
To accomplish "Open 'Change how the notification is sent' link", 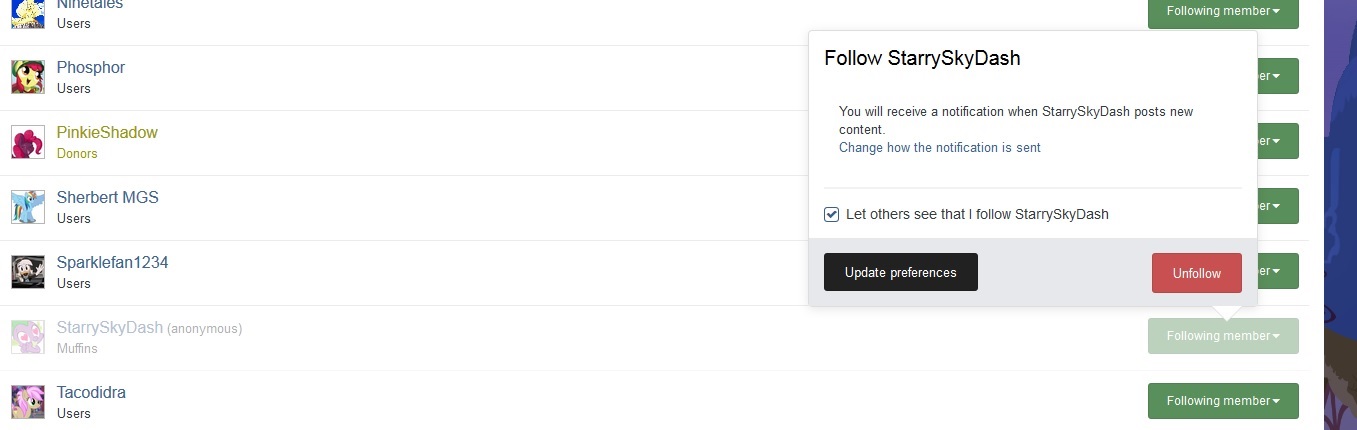I will 940,147.
